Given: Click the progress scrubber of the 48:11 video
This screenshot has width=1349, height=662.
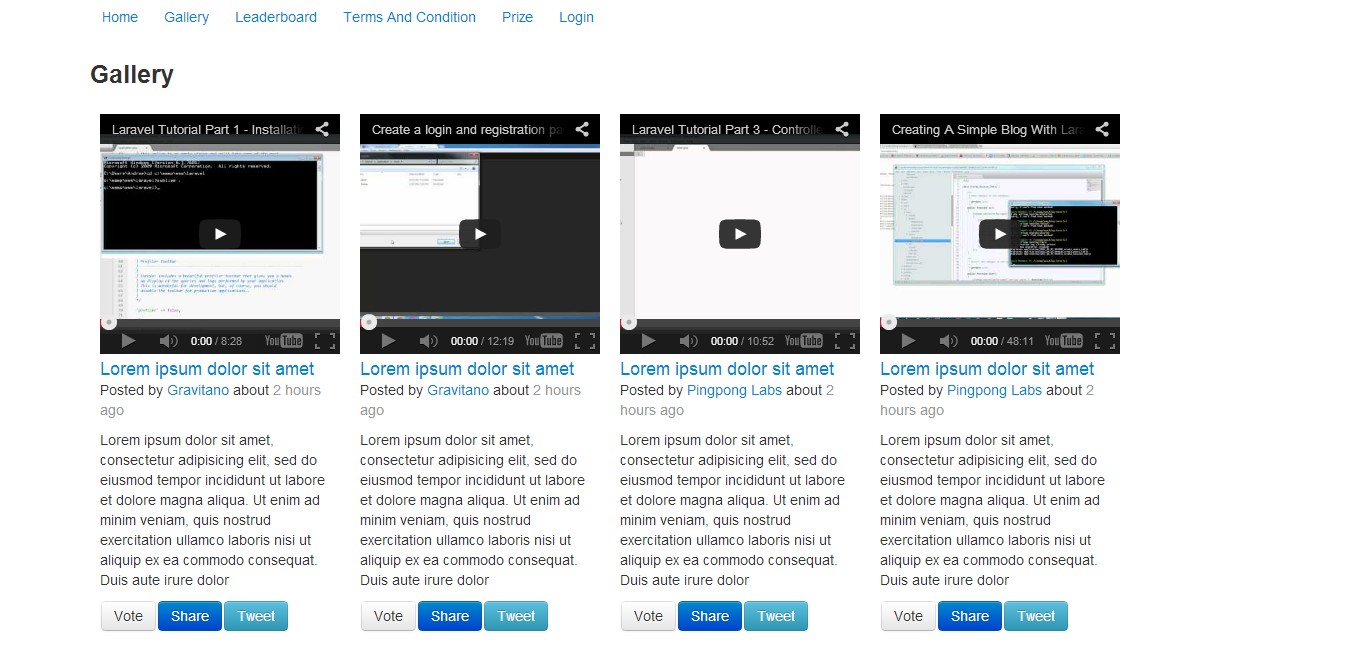Looking at the screenshot, I should (888, 322).
